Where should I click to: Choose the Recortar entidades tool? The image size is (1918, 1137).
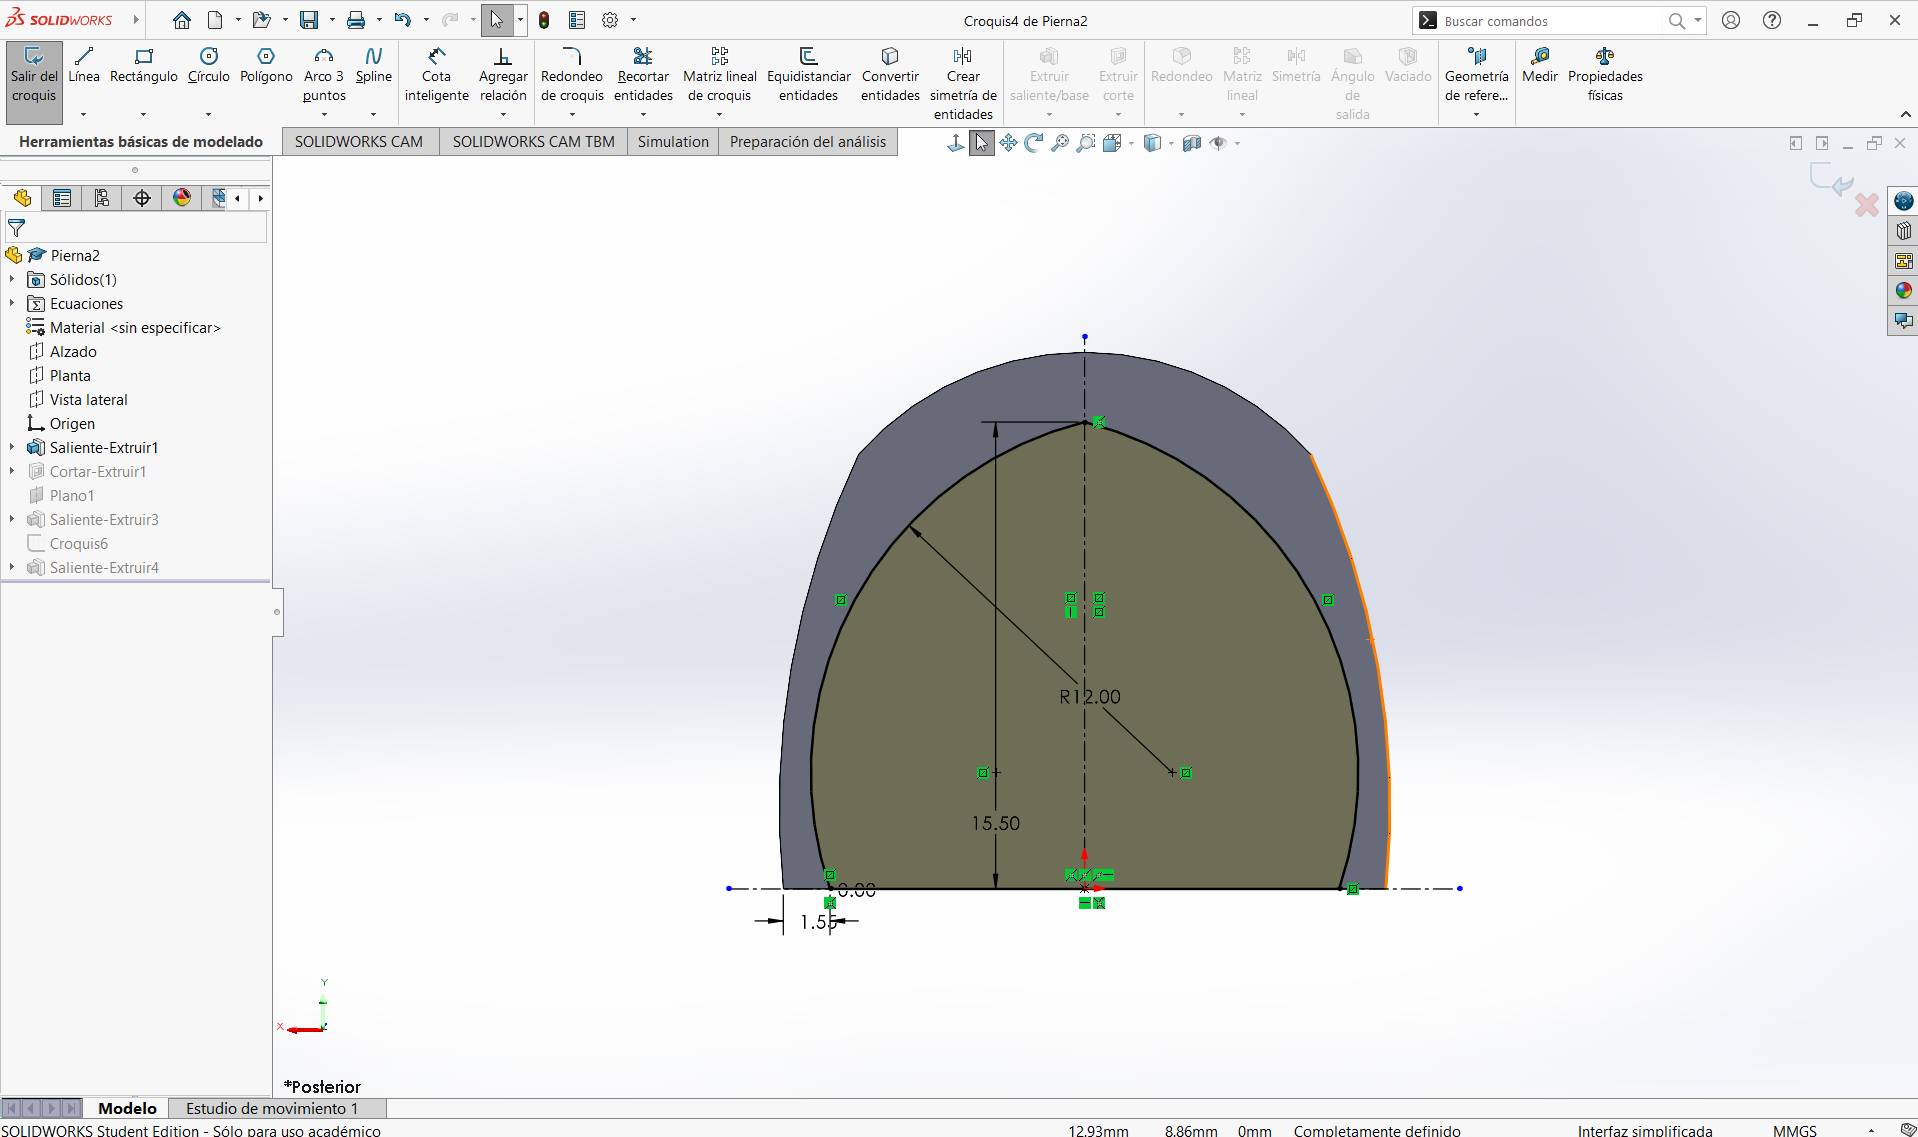[x=642, y=74]
